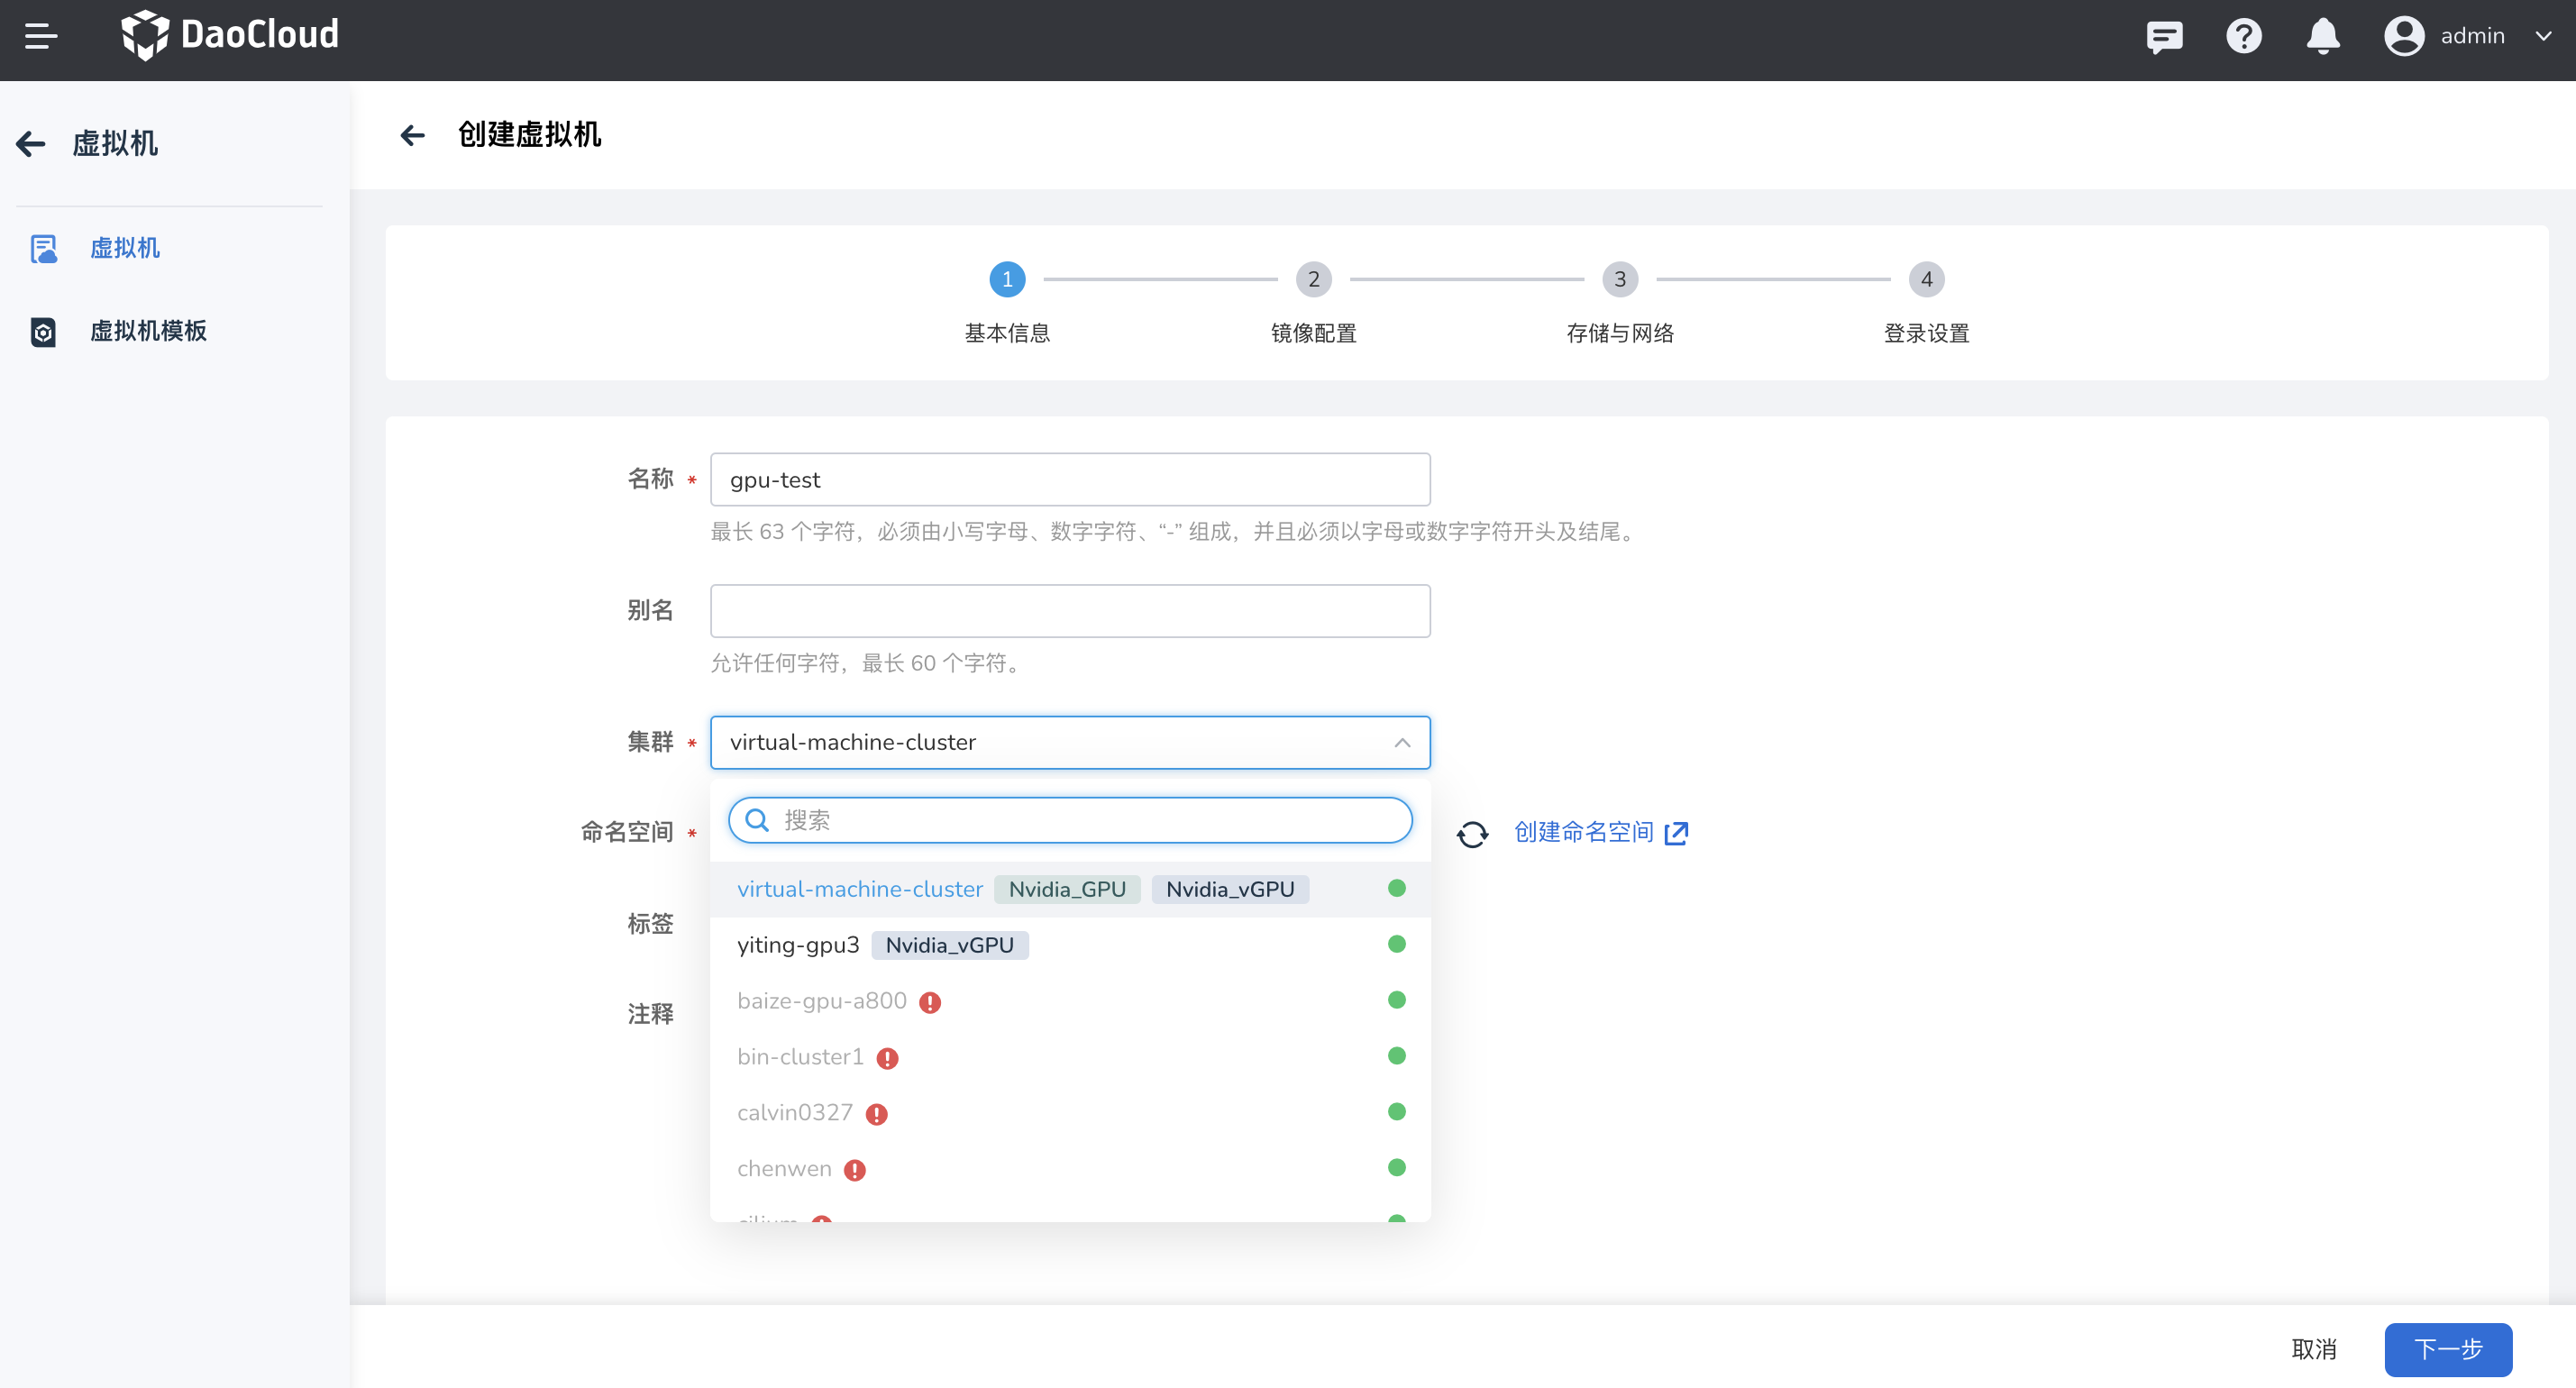
Task: Click warning icon next to calvin0327
Action: pos(877,1115)
